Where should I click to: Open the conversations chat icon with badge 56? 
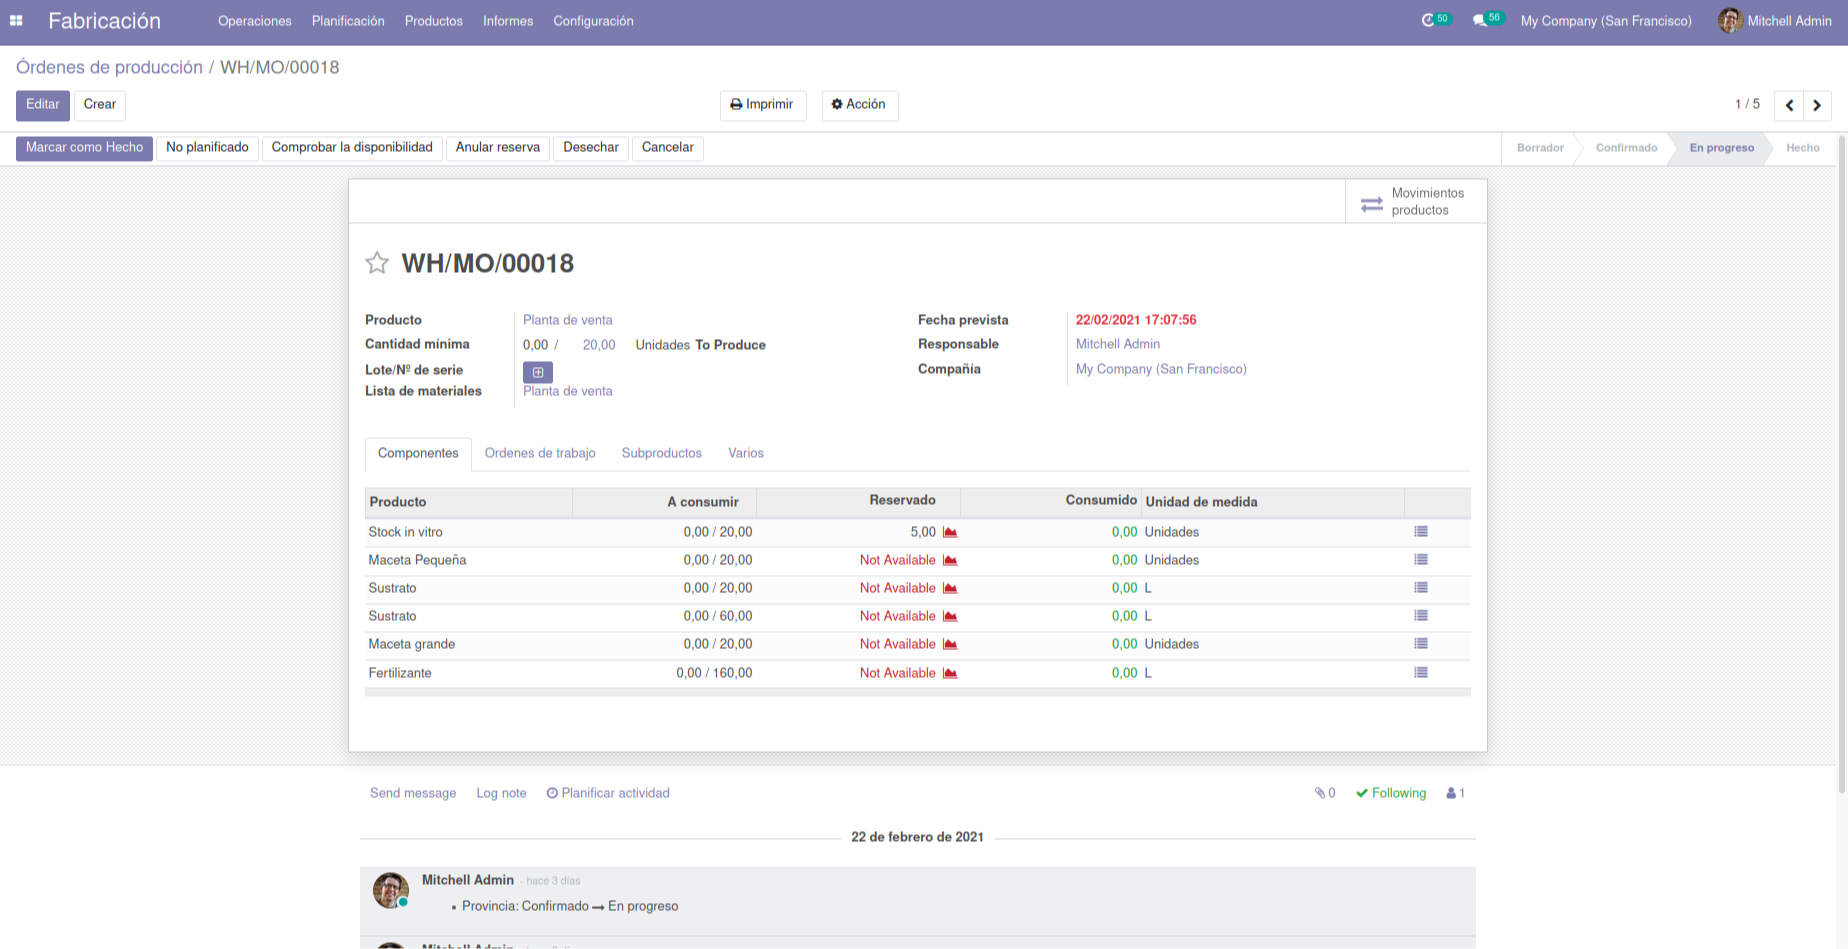pos(1487,20)
